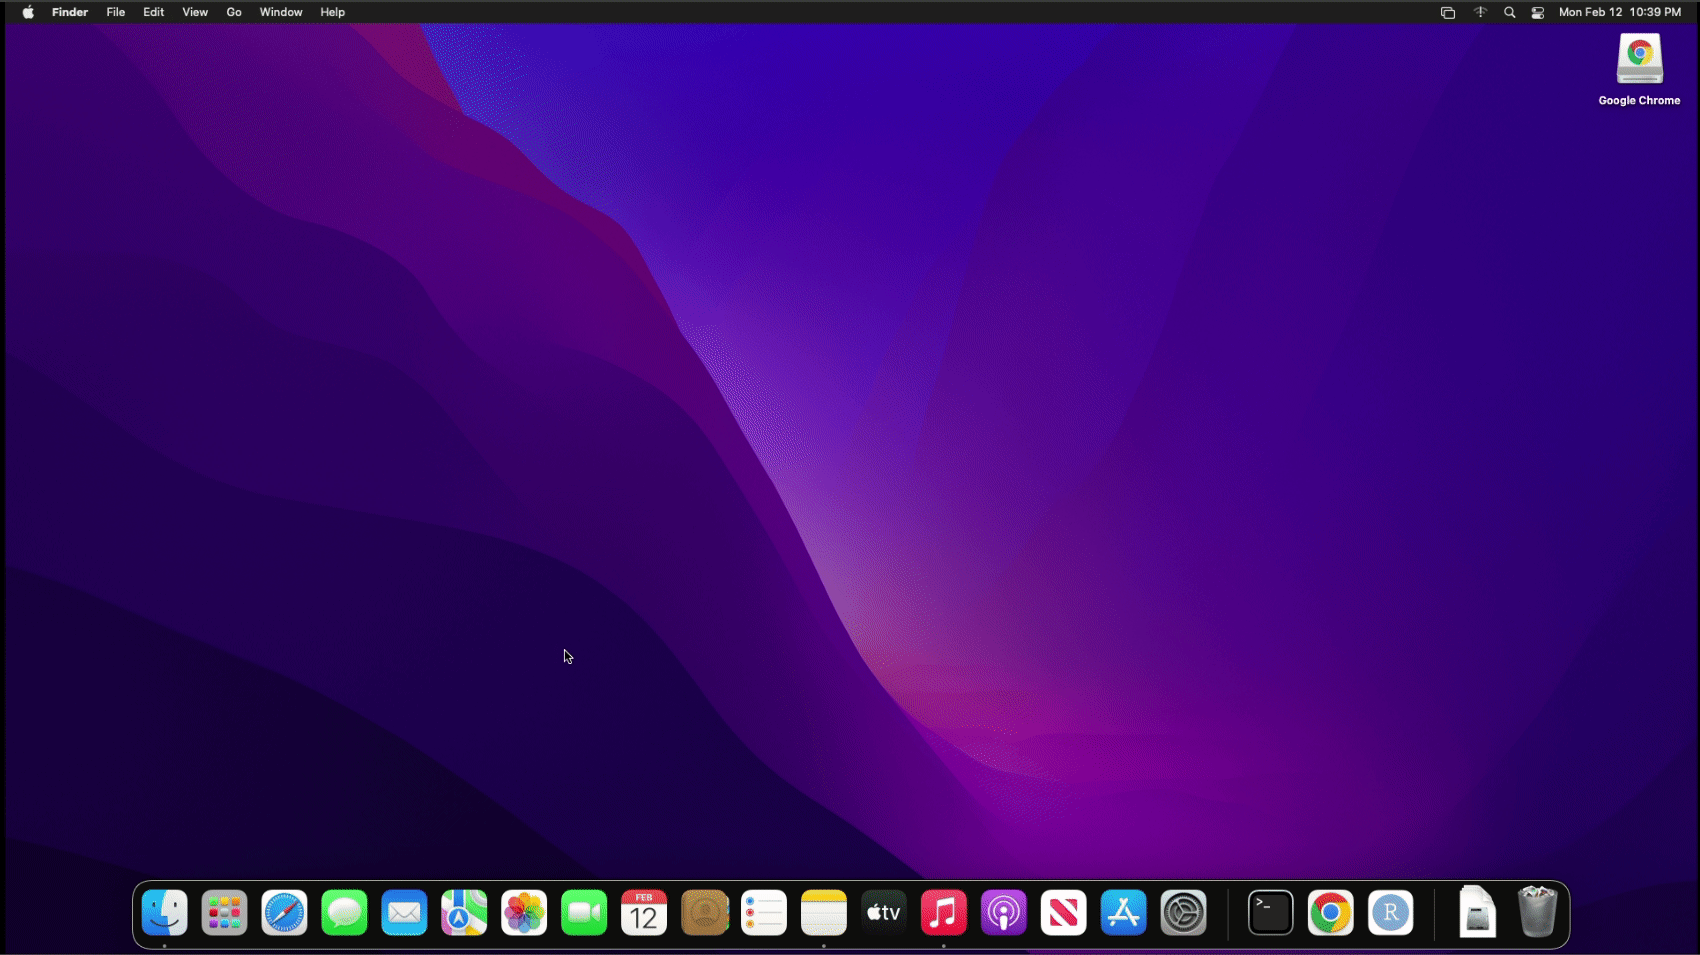Open the Launchpad app grid
The height and width of the screenshot is (955, 1700).
[x=224, y=912]
